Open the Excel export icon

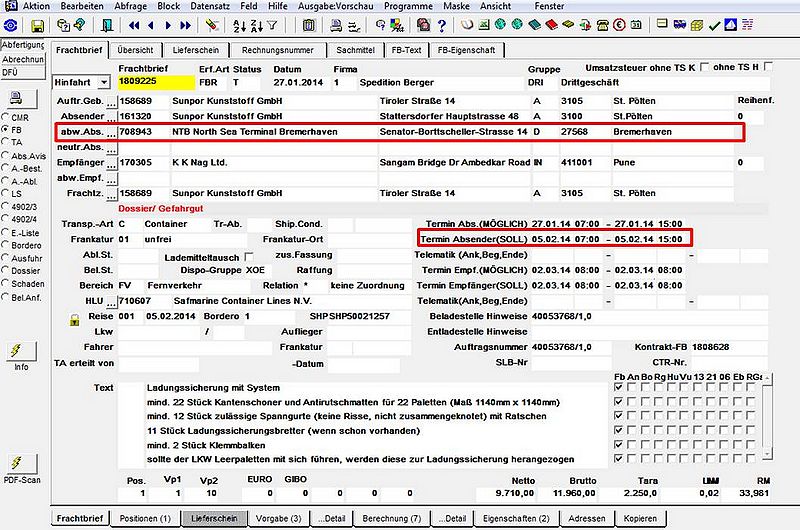coord(484,24)
